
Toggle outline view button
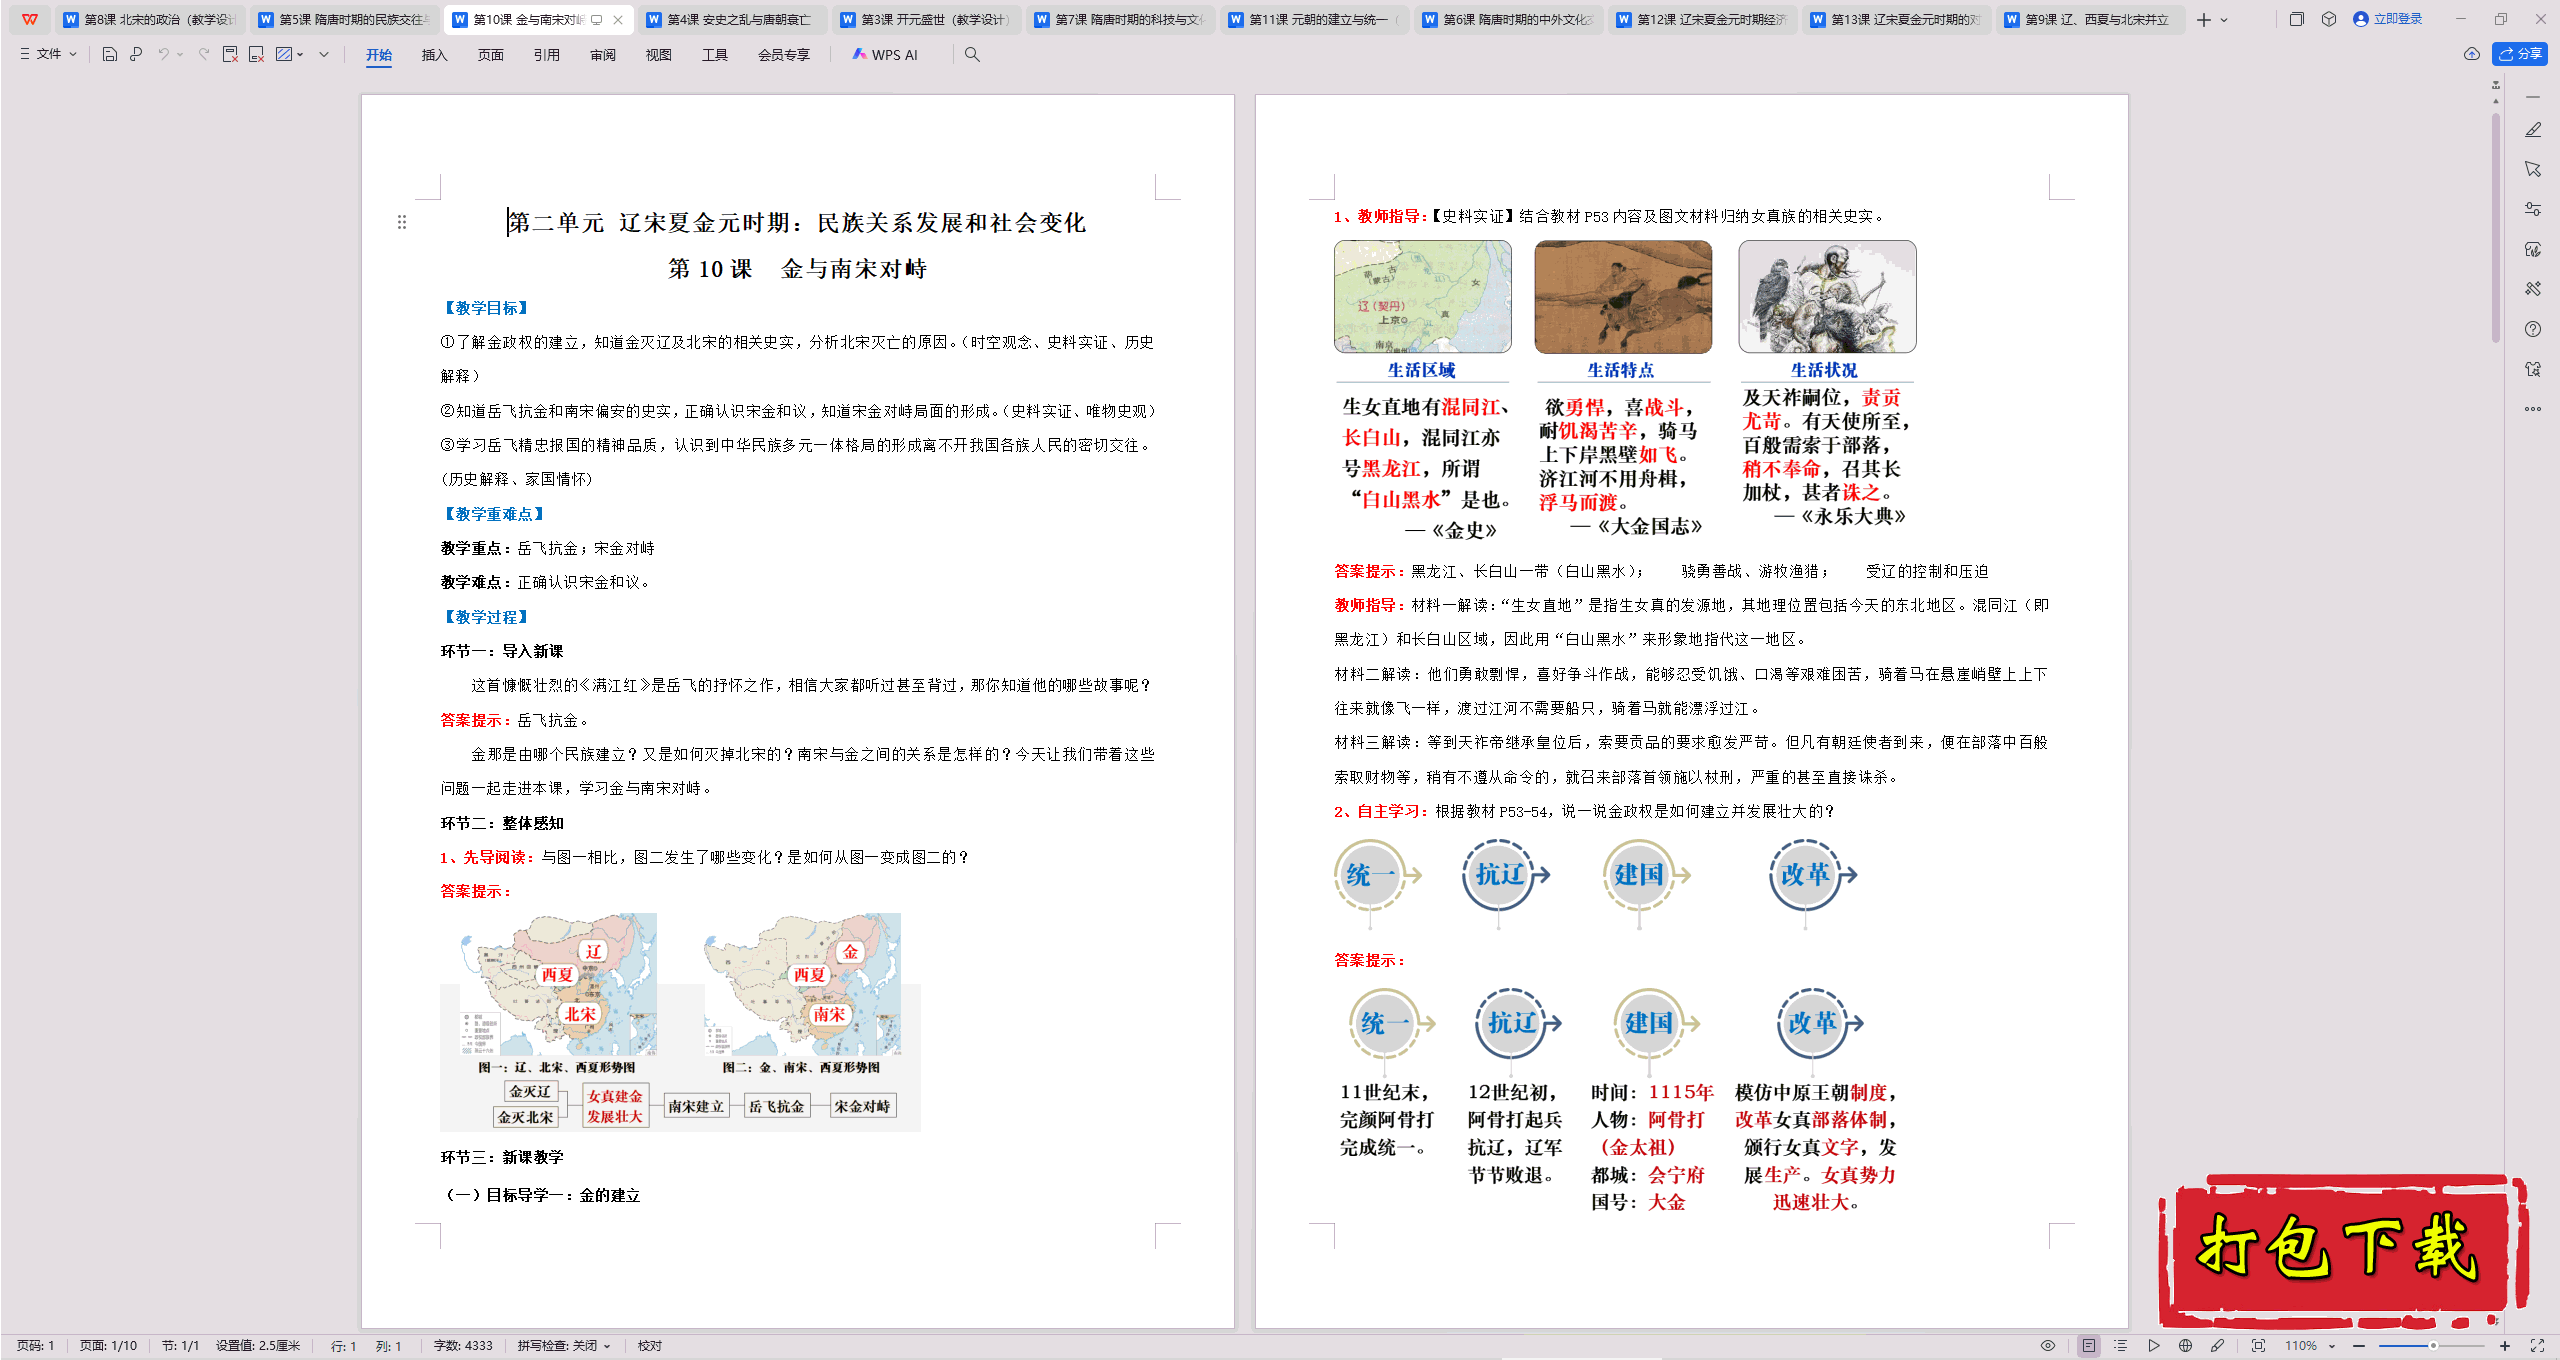[x=2121, y=1346]
